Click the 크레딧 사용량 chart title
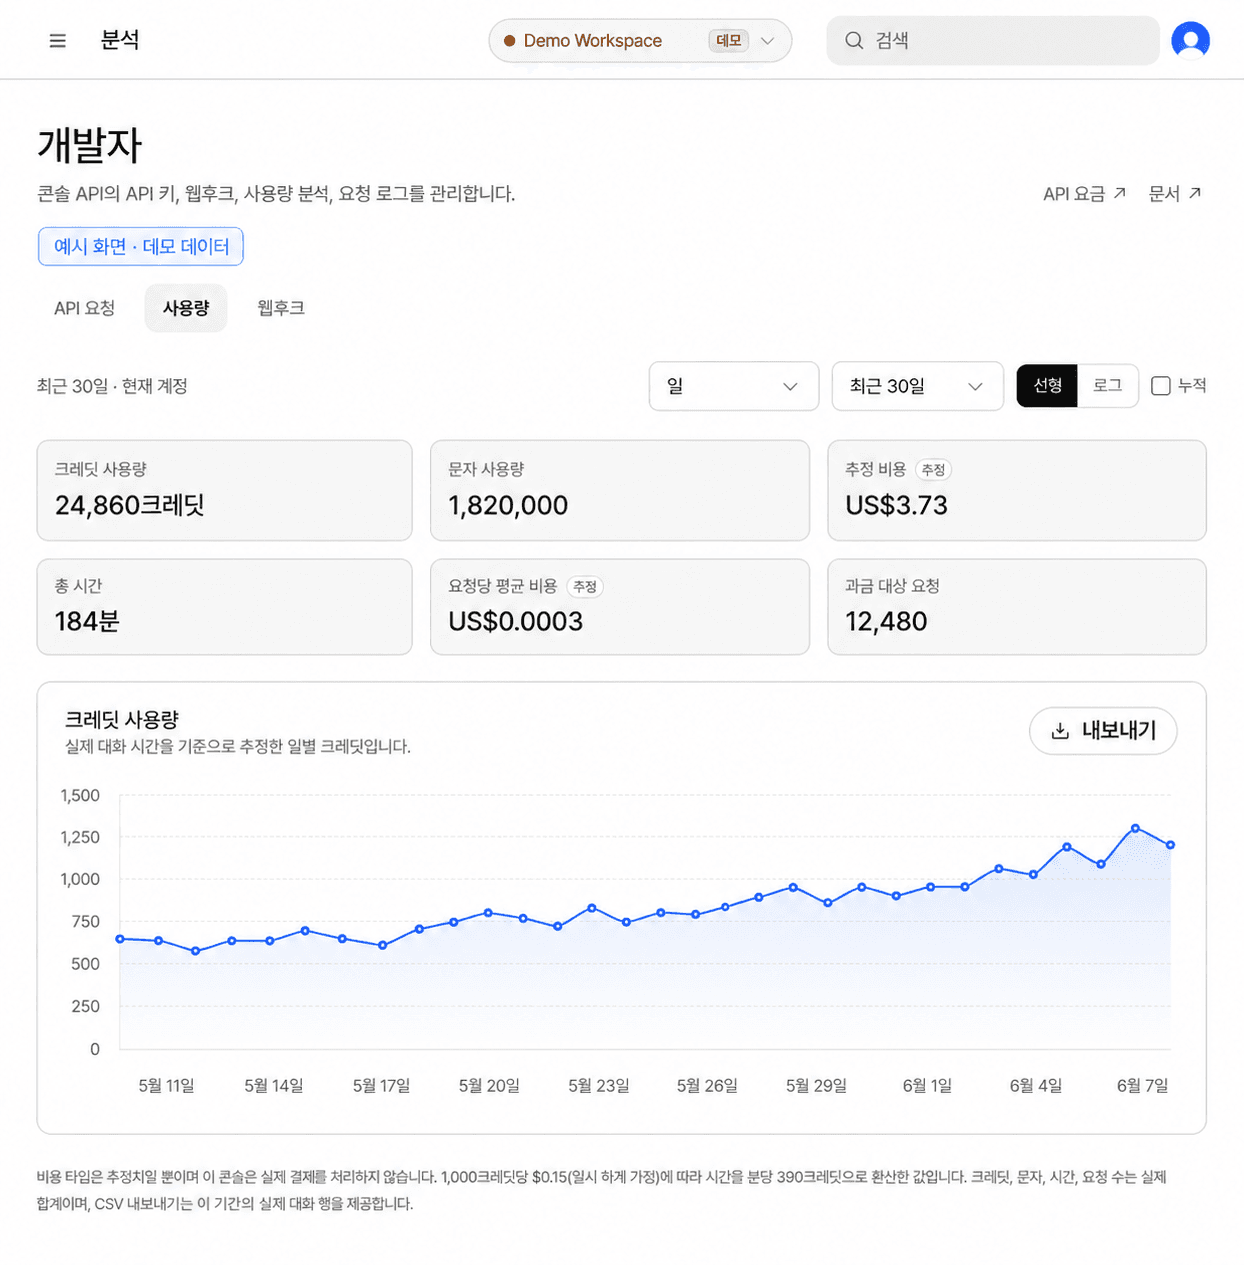 click(x=121, y=719)
